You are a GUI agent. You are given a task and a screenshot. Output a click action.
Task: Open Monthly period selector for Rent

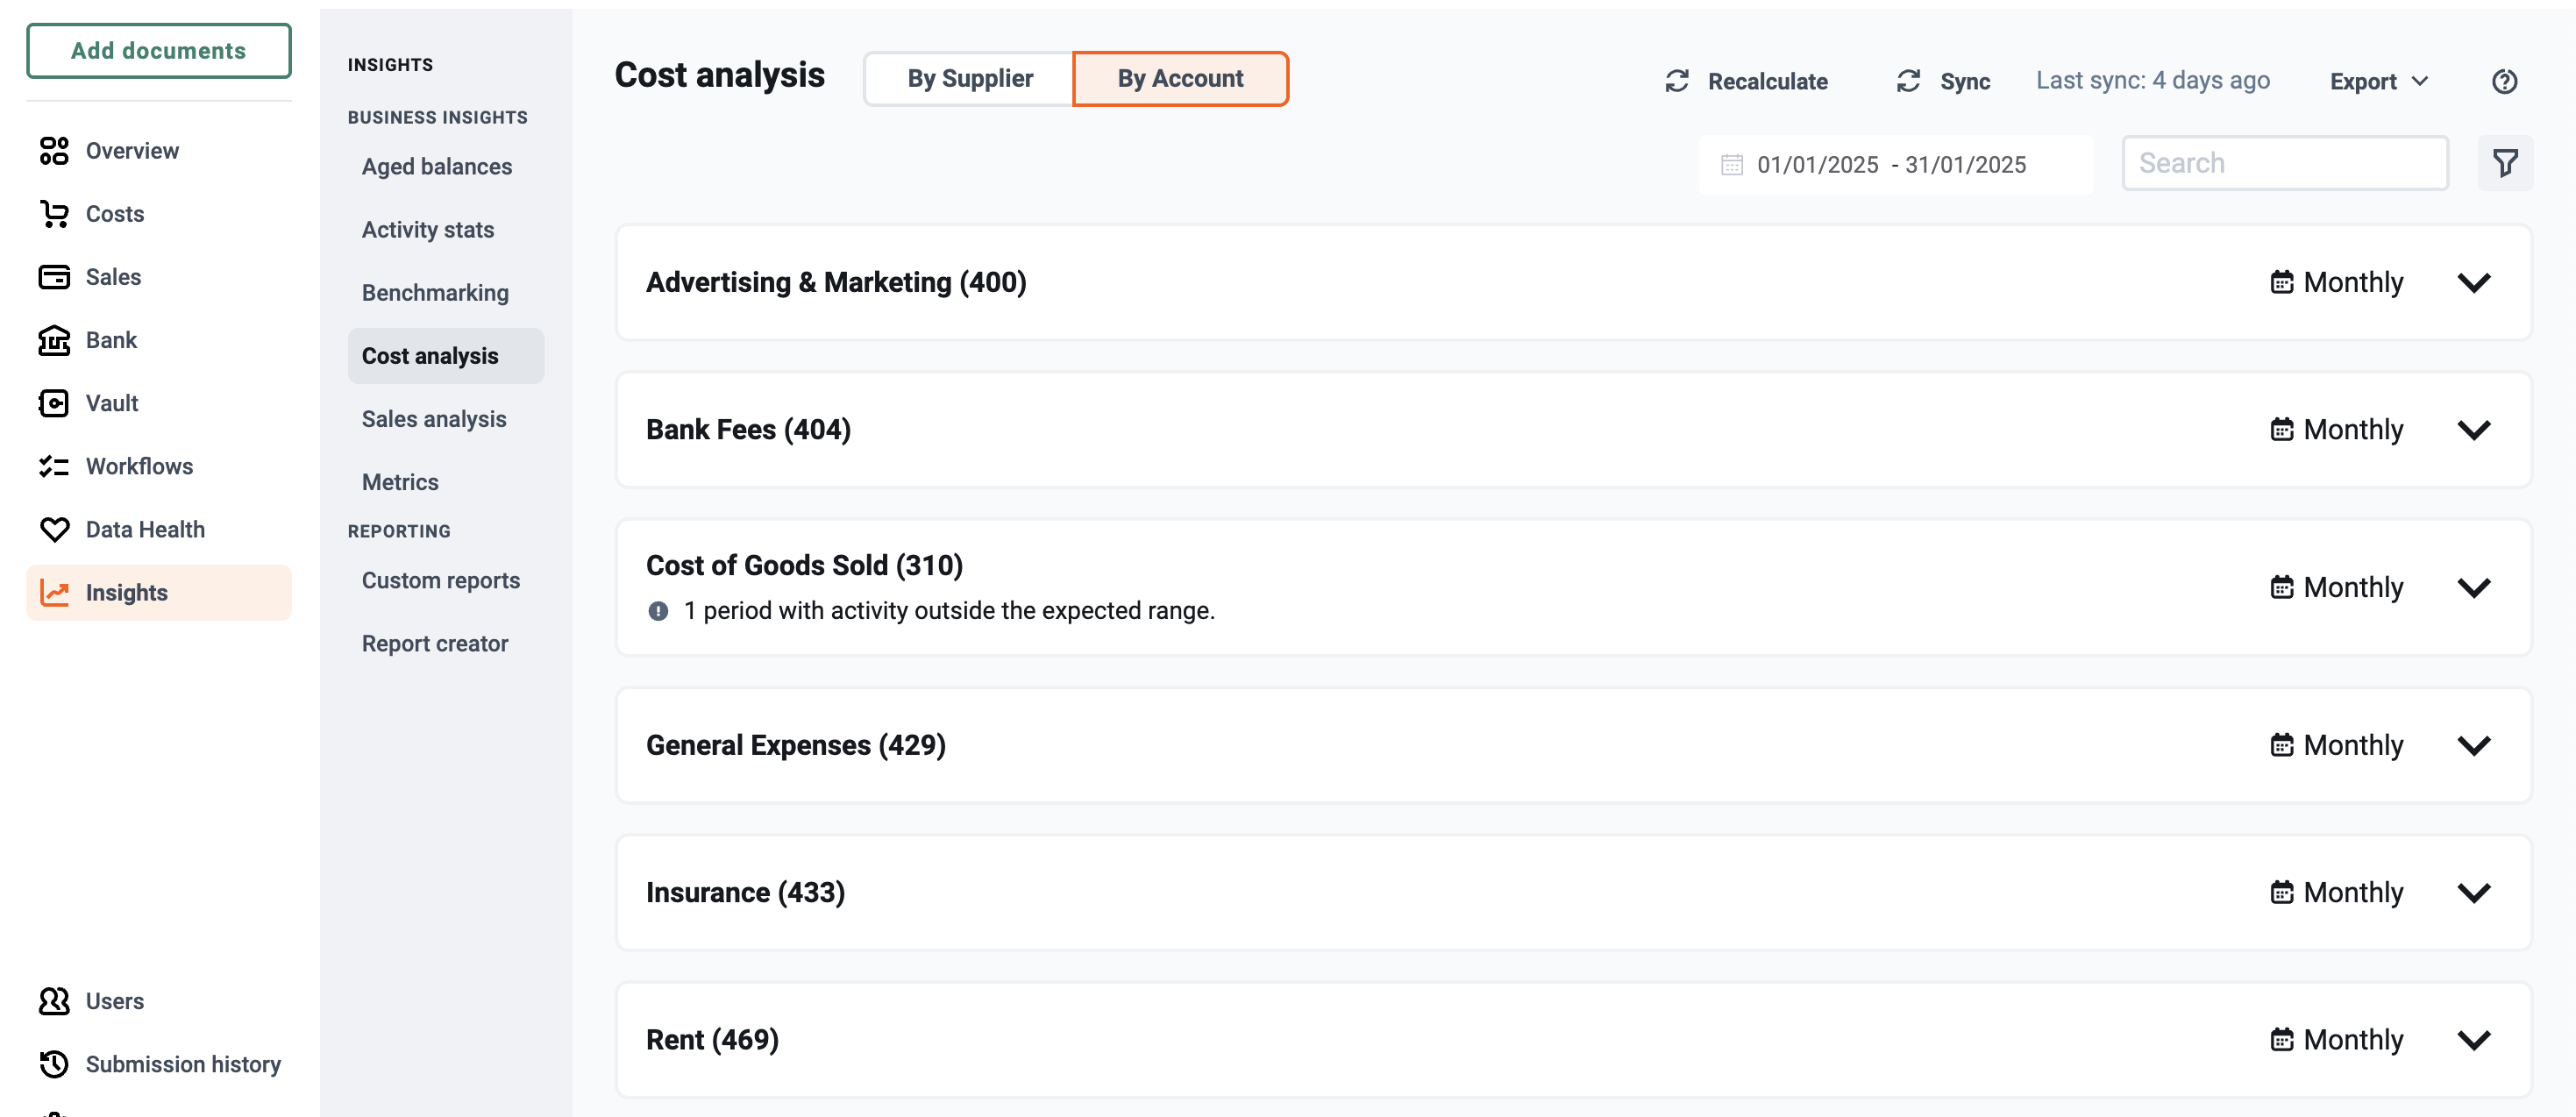coord(2336,1039)
